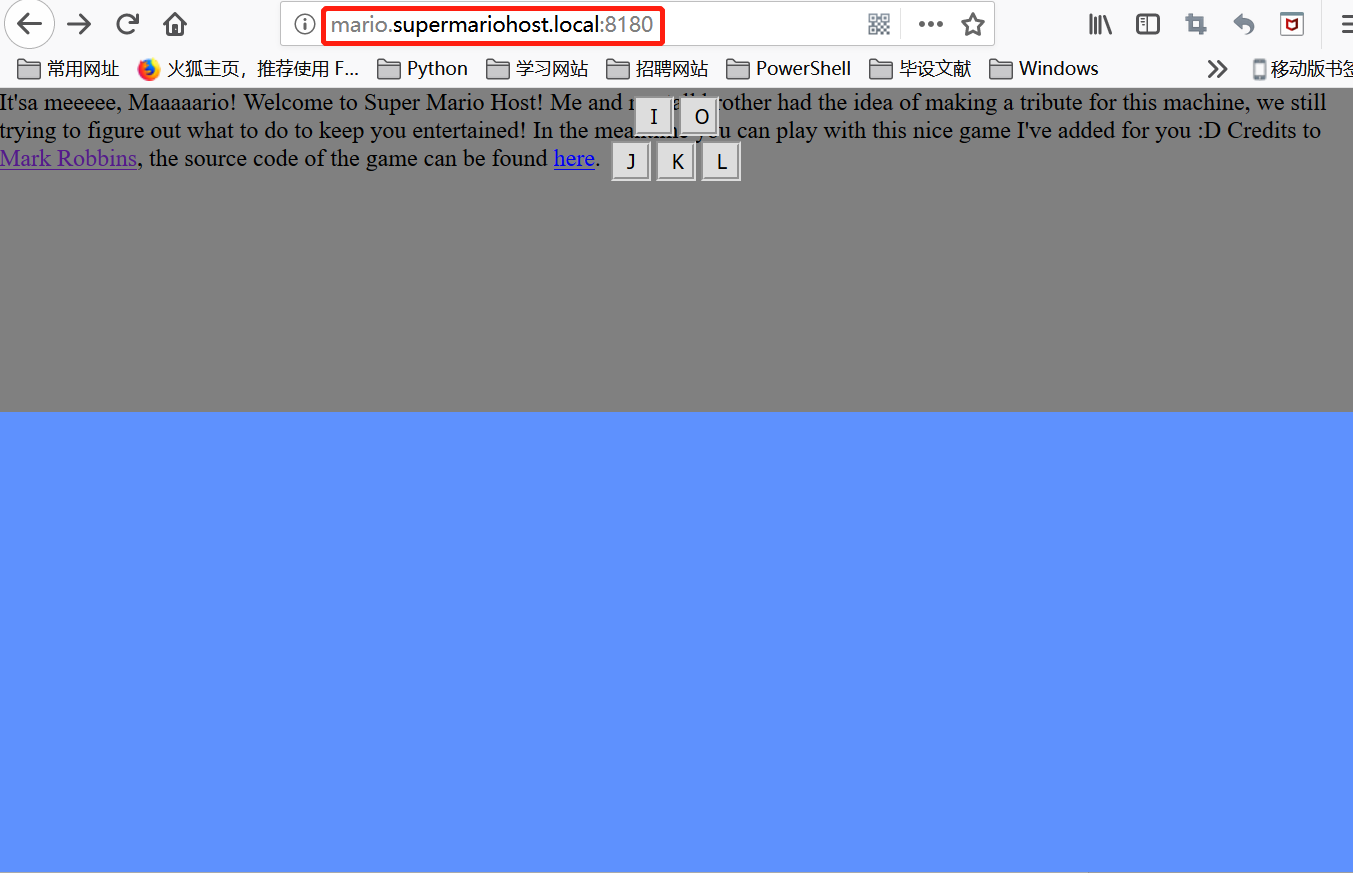Viewport: 1353px width, 873px height.
Task: Open the 移动版书签 mobile bookmarks
Action: (x=1302, y=69)
